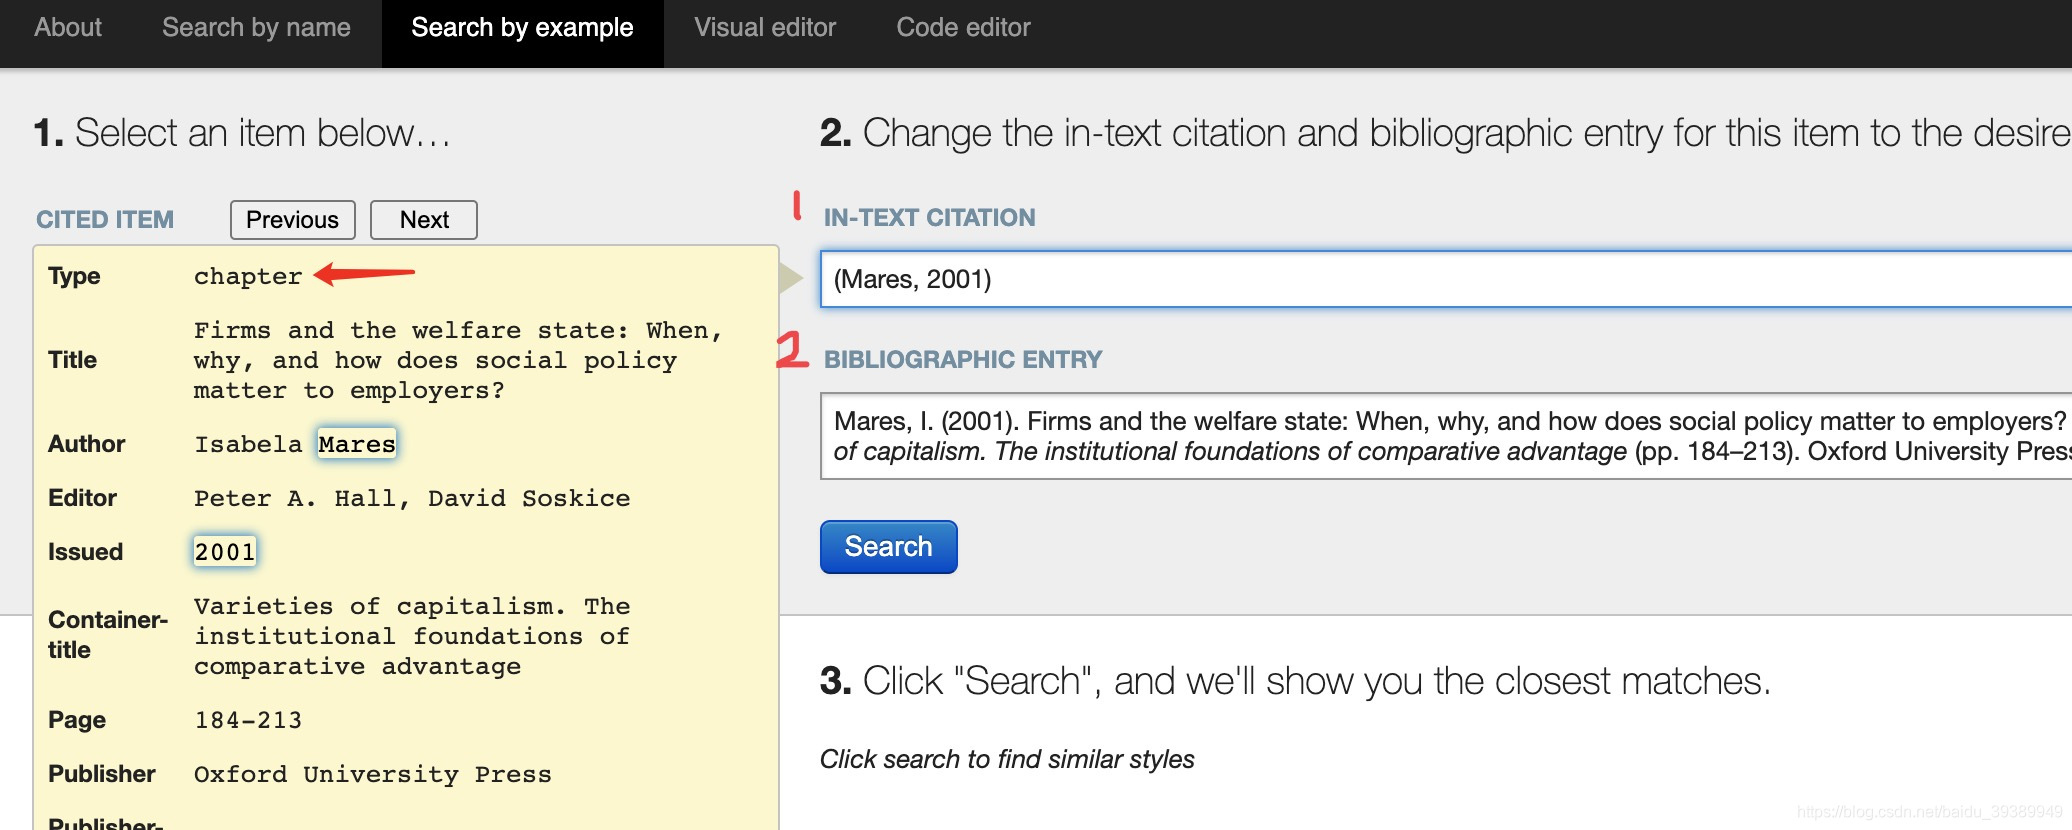
Task: Click the 'CITED ITEM' heading
Action: pyautogui.click(x=105, y=220)
